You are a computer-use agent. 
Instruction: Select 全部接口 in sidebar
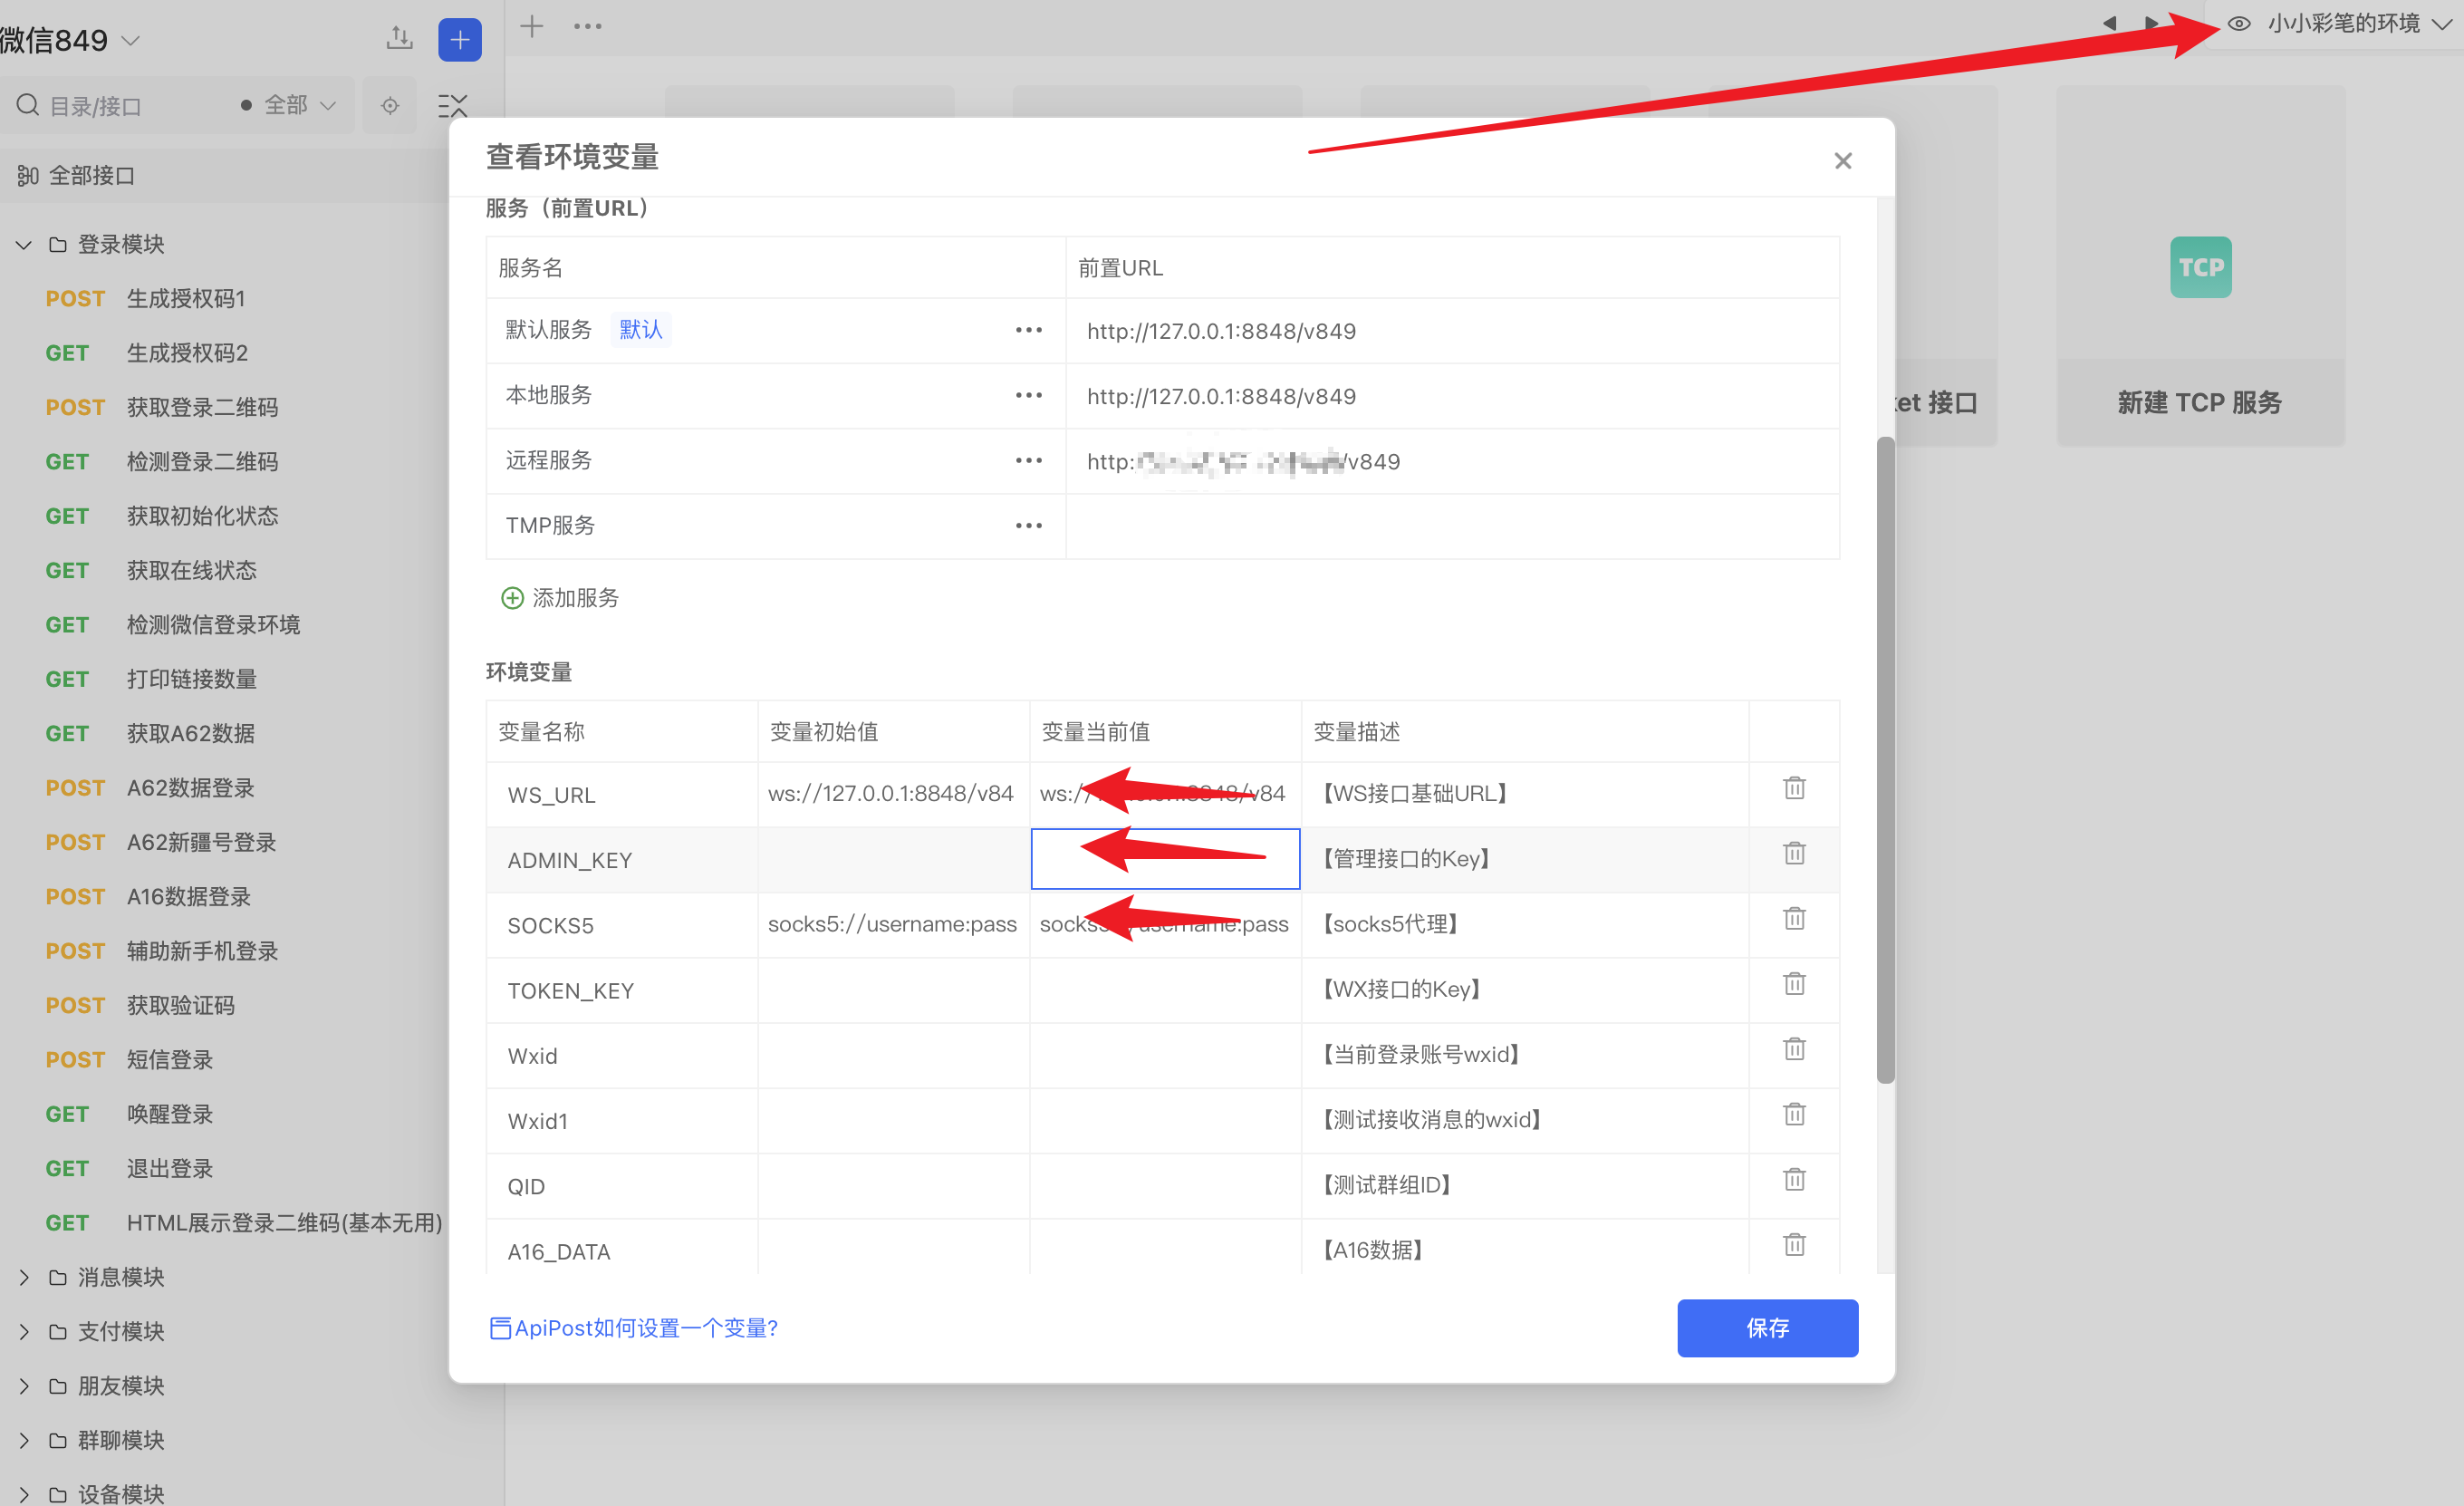[x=91, y=176]
